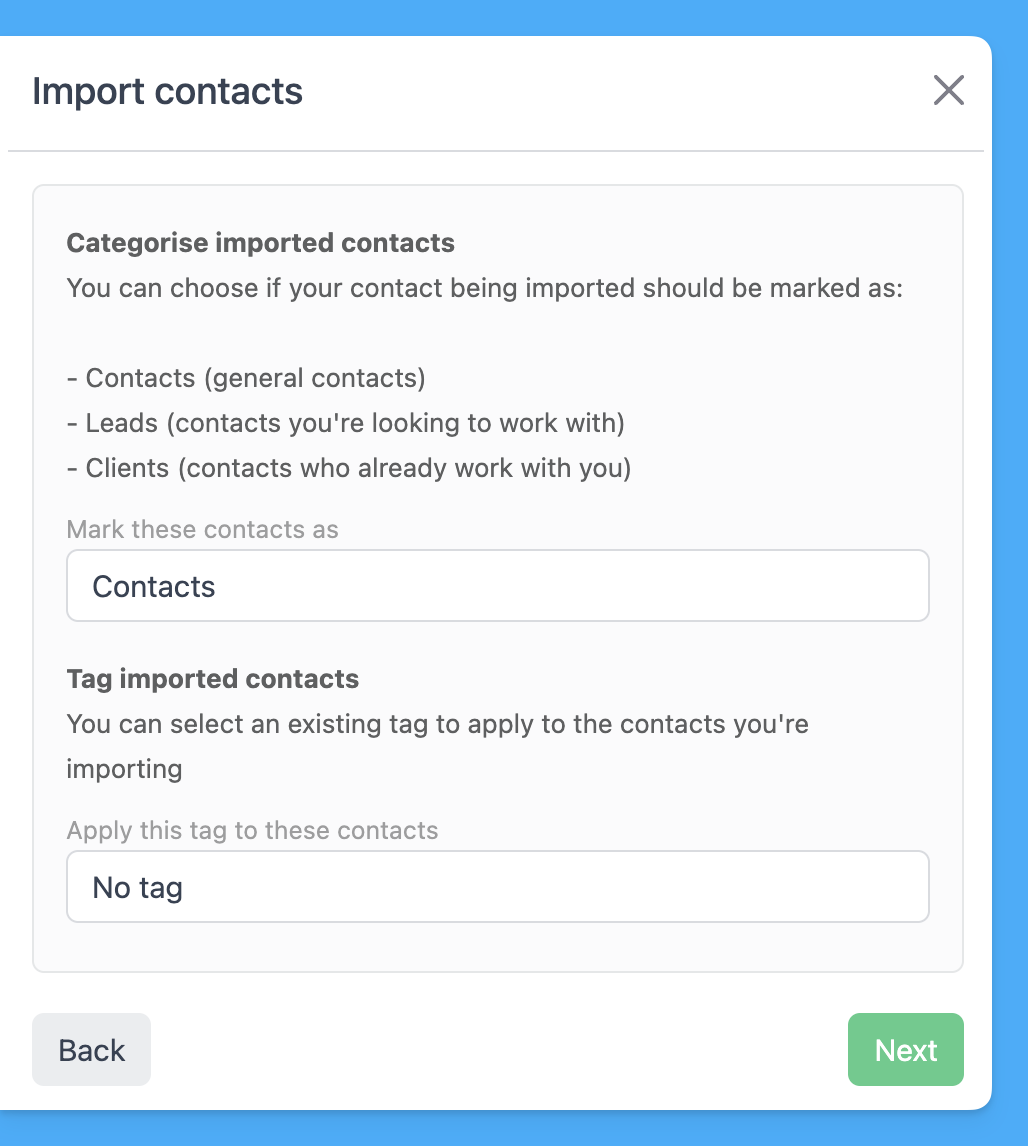The image size is (1028, 1146).
Task: Expand the "No tag" tag selector
Action: 497,887
